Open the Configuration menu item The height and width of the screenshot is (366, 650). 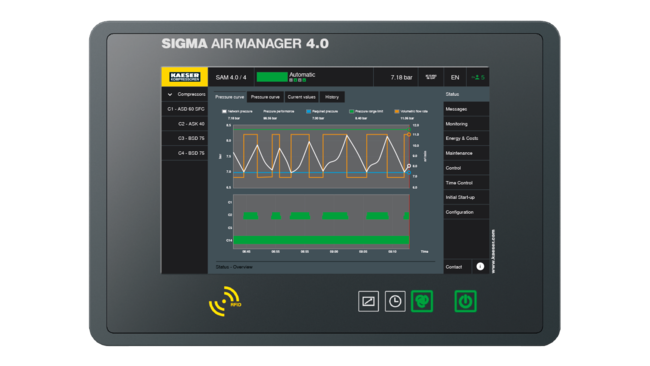(466, 212)
